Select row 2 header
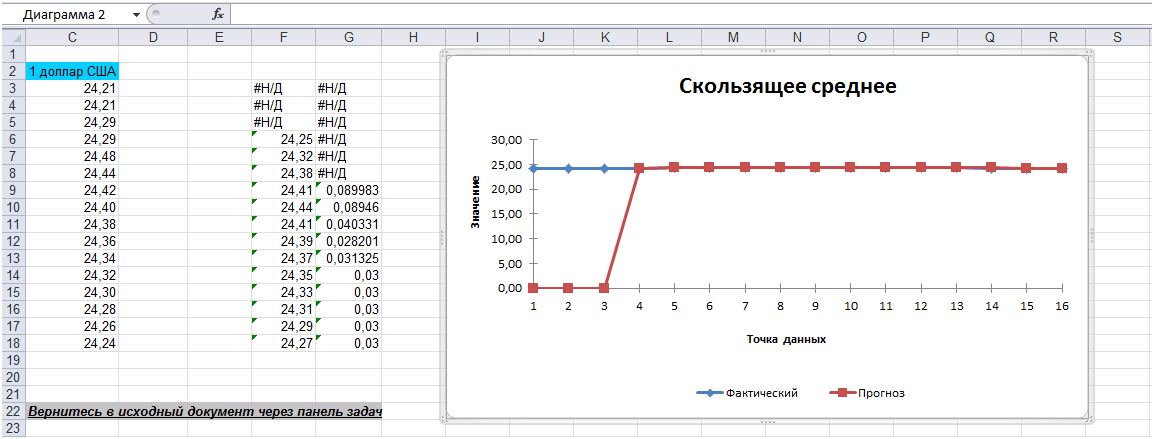Screen dimensions: 1154x439 point(13,71)
